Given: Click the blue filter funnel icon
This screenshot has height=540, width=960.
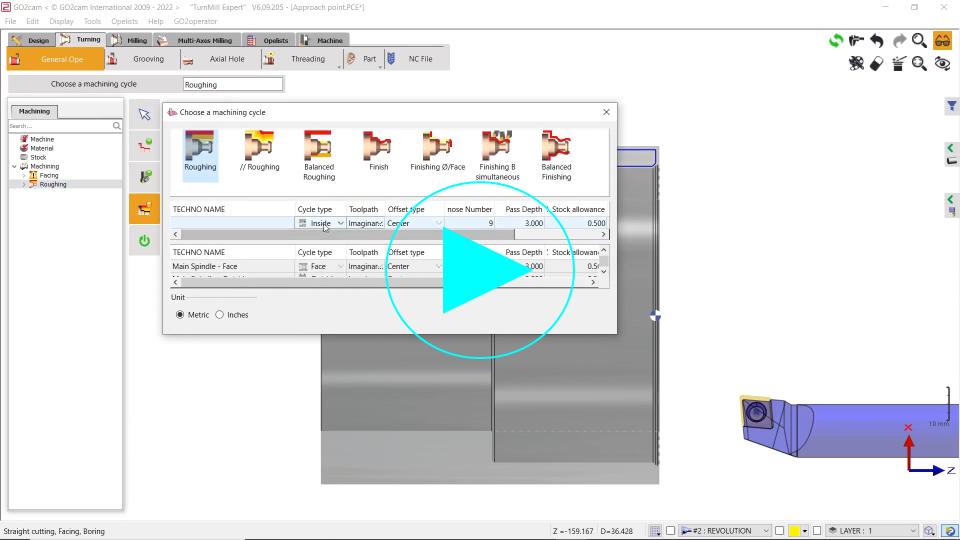Looking at the screenshot, I should click(x=951, y=107).
